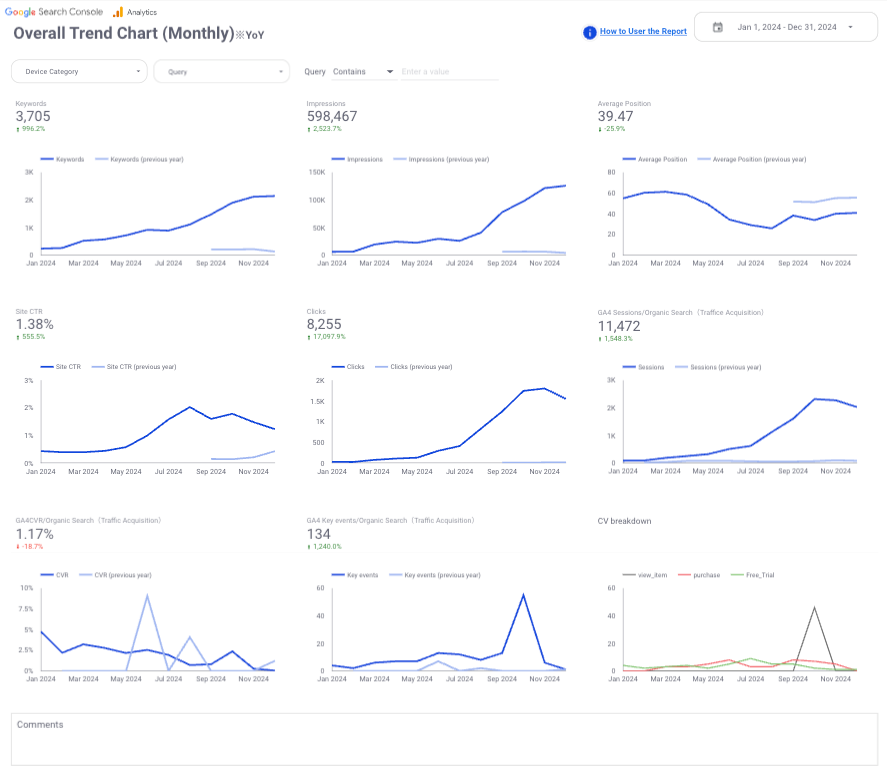The width and height of the screenshot is (887, 770).
Task: Click the Google Search Console logo
Action: [x=54, y=12]
